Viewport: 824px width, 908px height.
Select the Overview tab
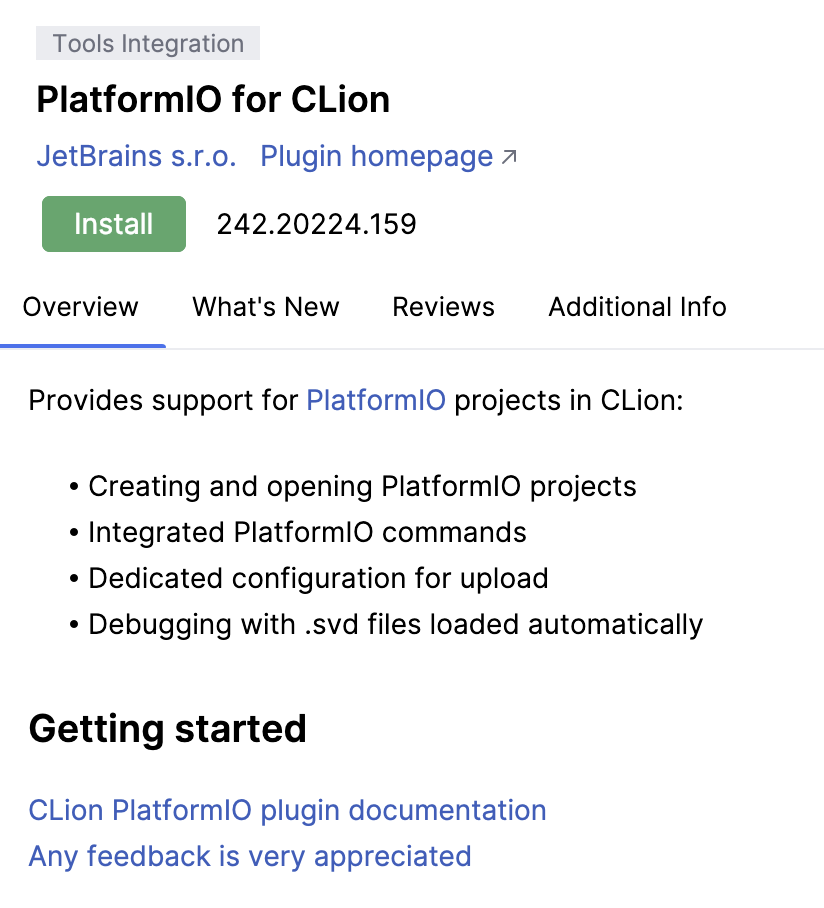[x=81, y=307]
